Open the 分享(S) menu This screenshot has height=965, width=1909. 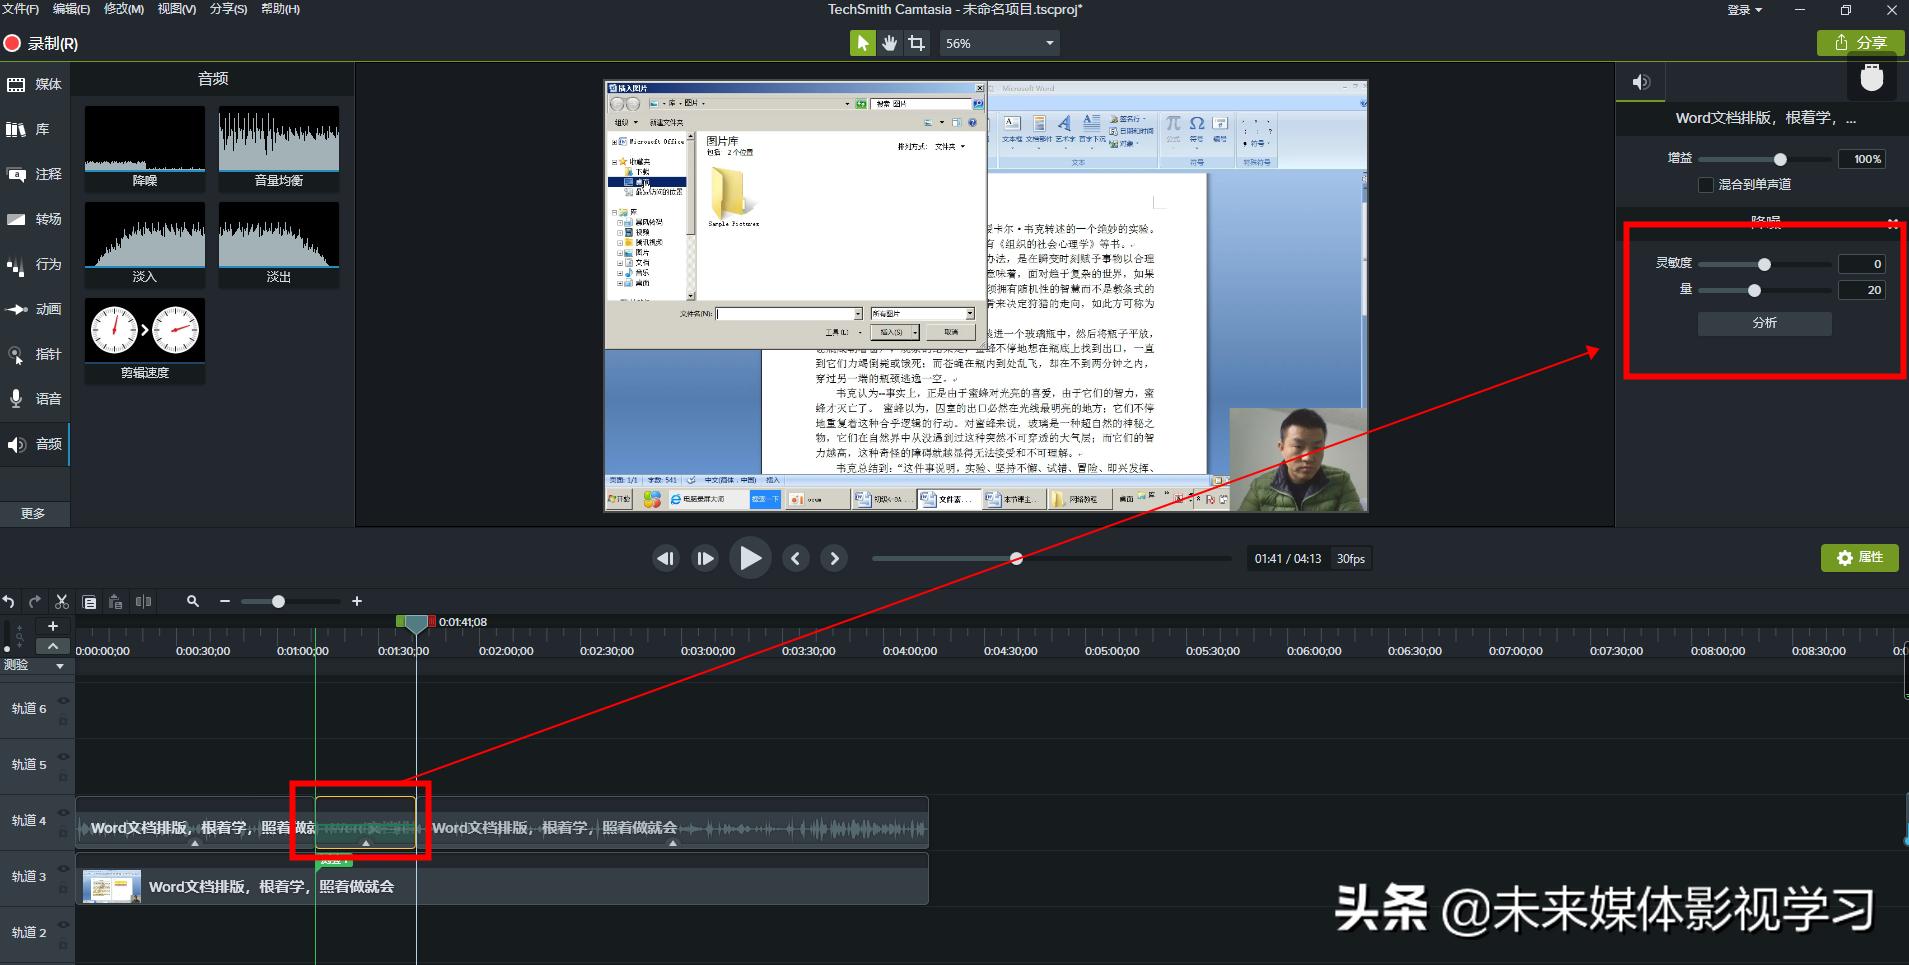click(x=228, y=9)
